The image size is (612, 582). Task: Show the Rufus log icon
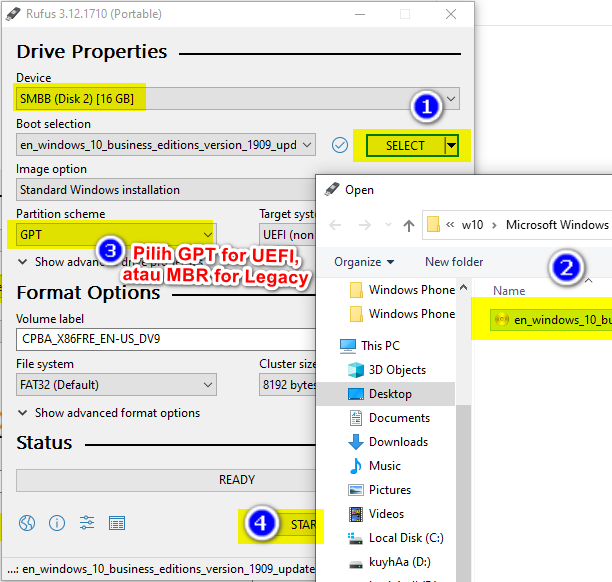(117, 523)
